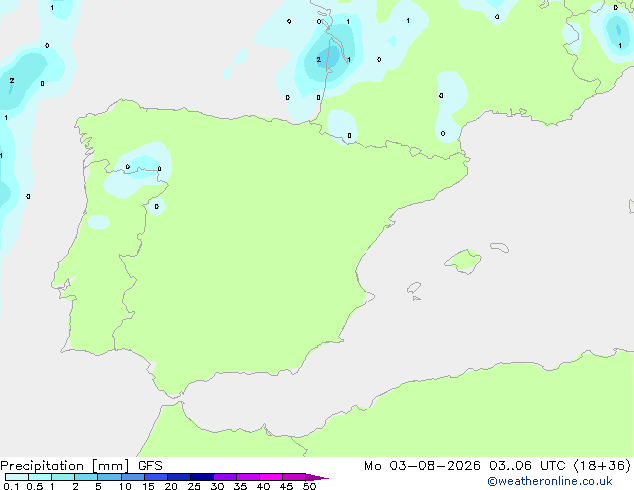Pick the 2–5 mm legend swatch

point(86,477)
